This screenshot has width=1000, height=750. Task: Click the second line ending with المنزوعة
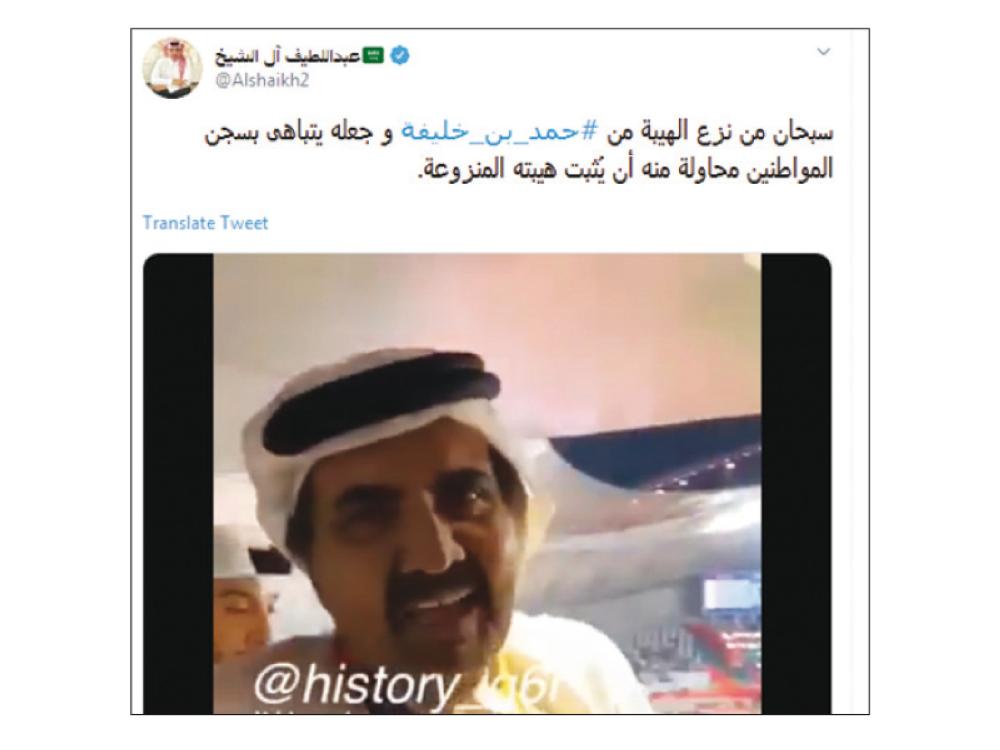pos(625,170)
